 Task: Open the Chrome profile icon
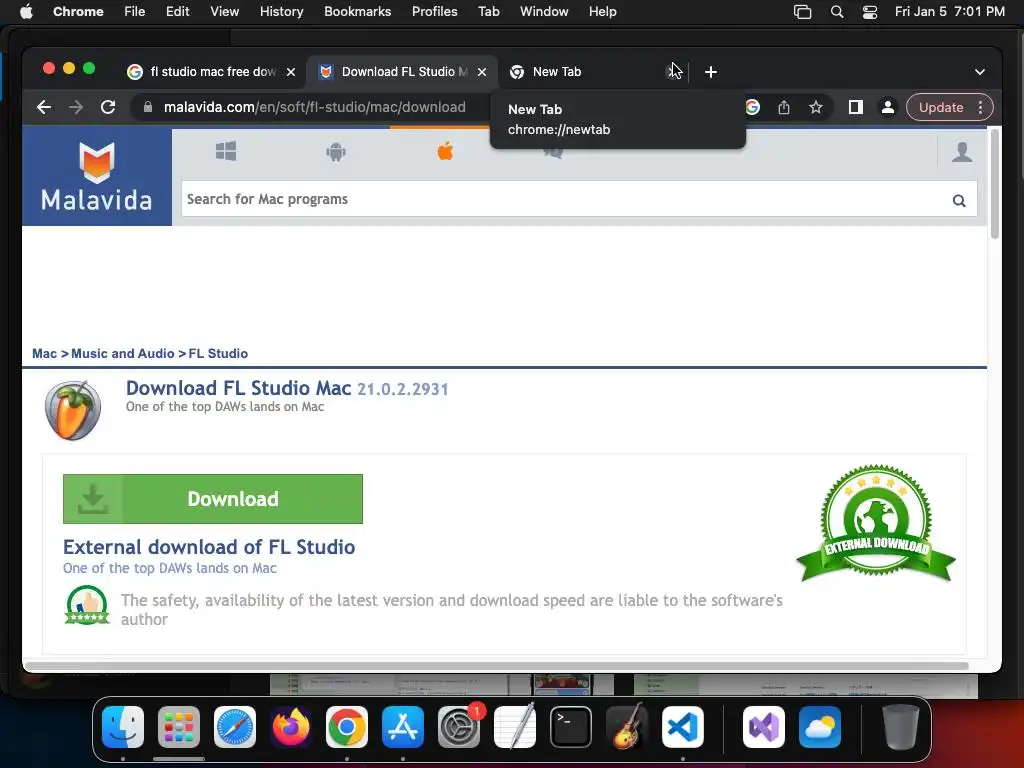click(888, 107)
